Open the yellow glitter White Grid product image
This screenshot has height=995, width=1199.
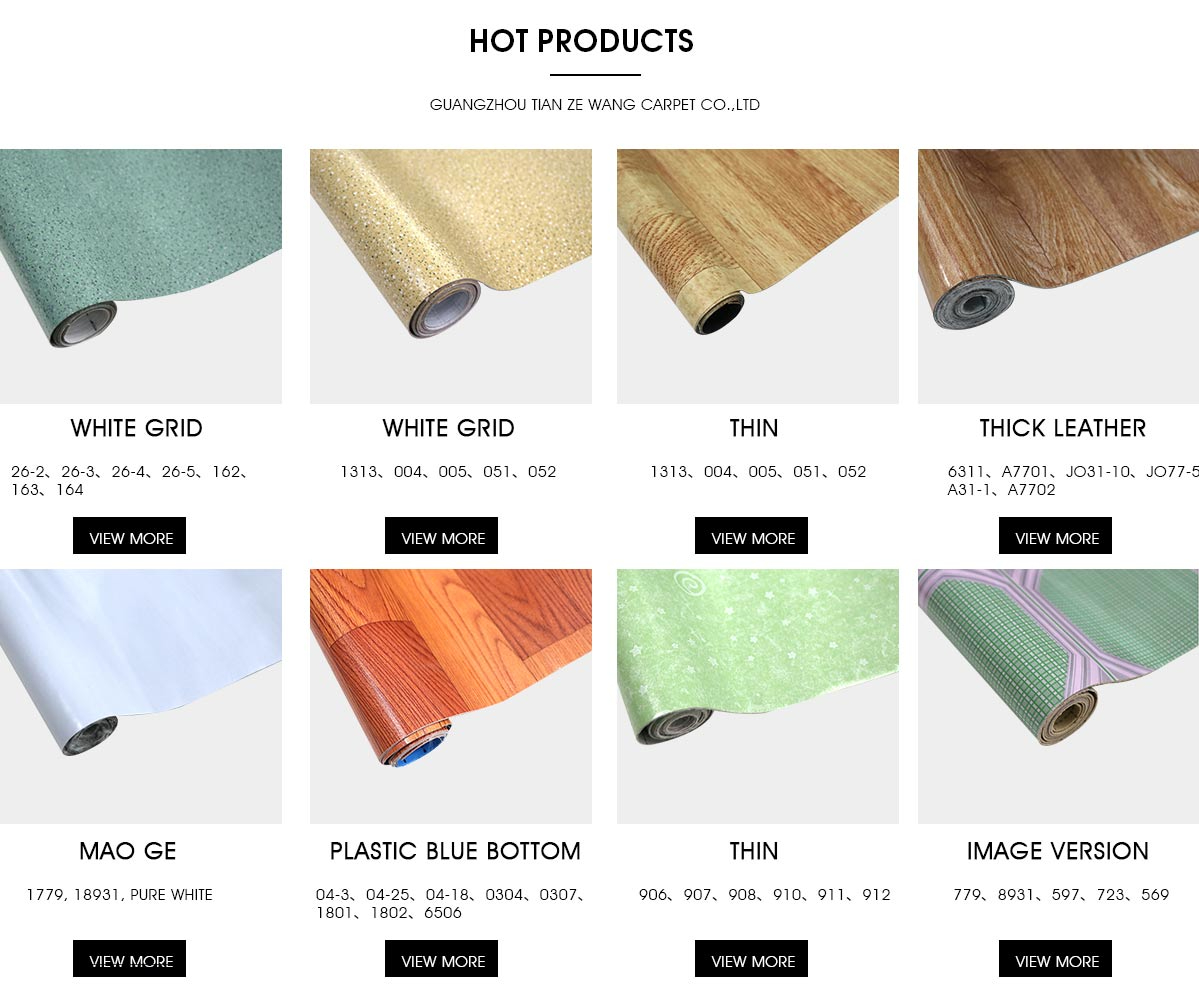(x=450, y=276)
